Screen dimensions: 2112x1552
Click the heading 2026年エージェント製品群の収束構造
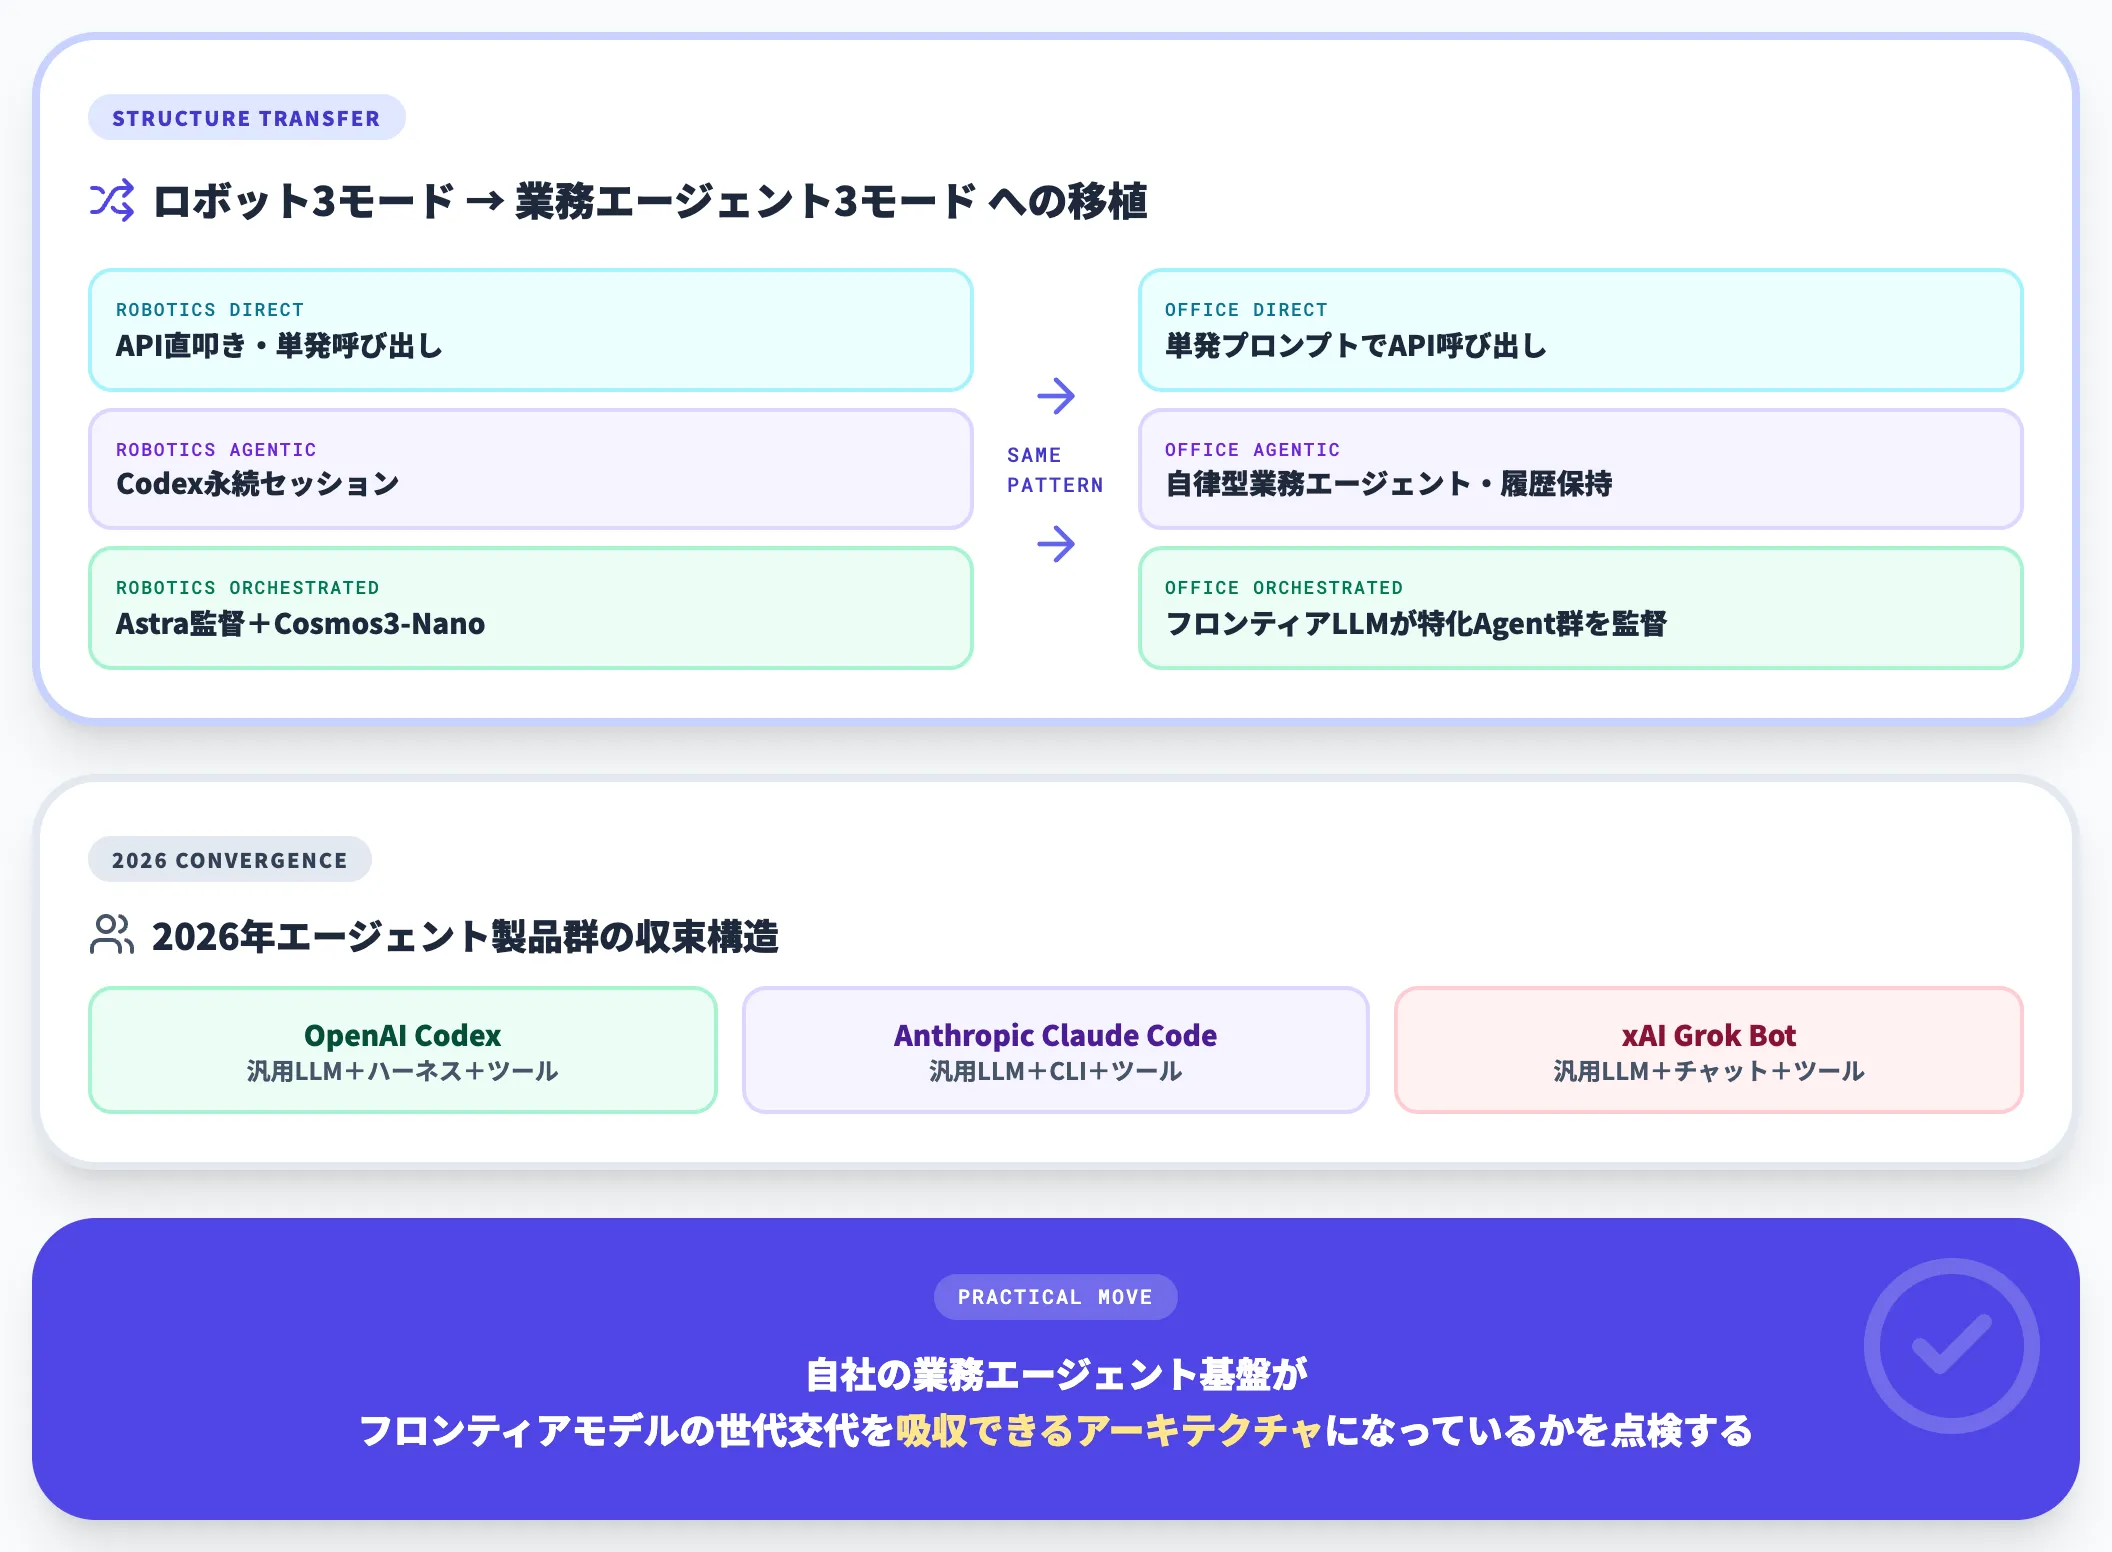[465, 937]
